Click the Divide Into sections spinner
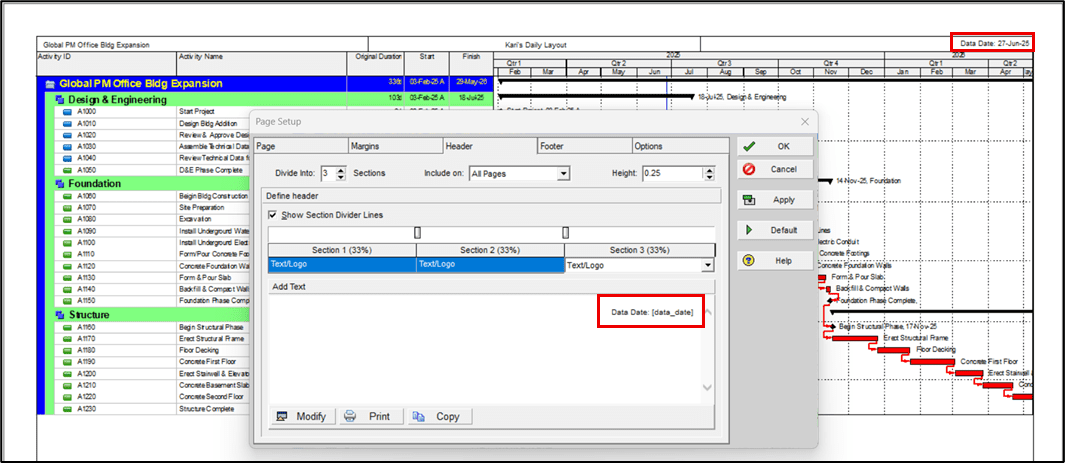This screenshot has width=1065, height=463. point(341,173)
